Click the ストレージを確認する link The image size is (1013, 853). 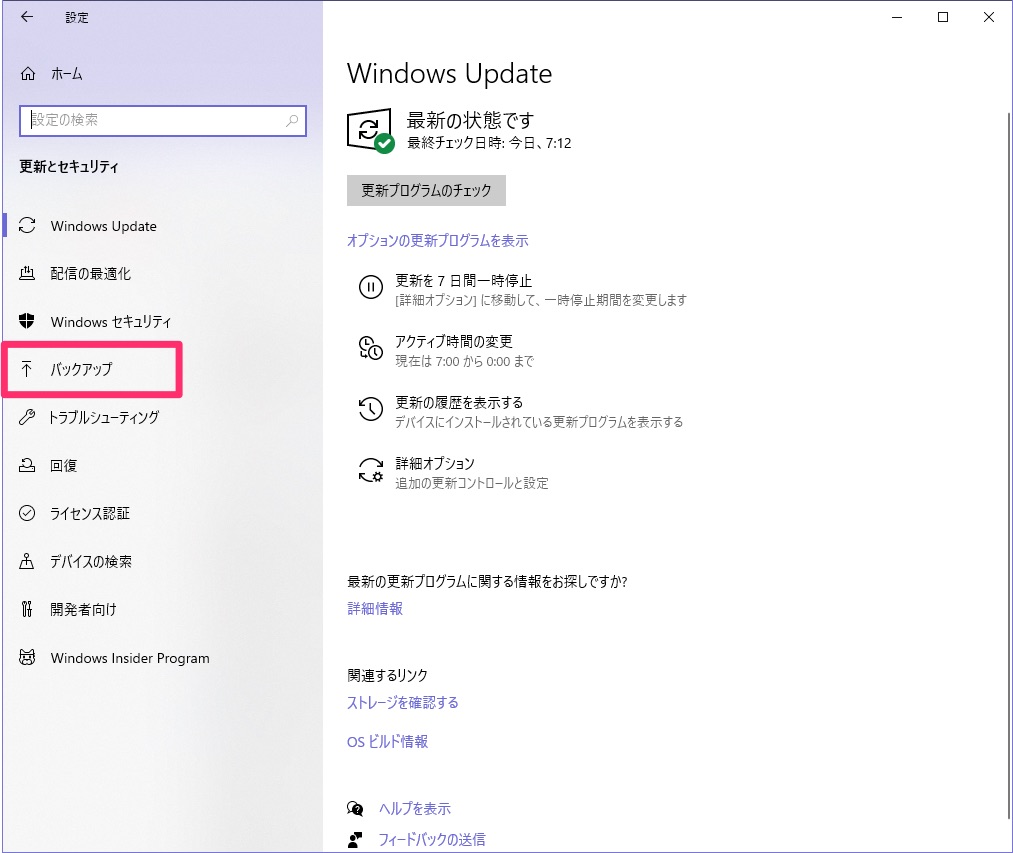[x=402, y=702]
